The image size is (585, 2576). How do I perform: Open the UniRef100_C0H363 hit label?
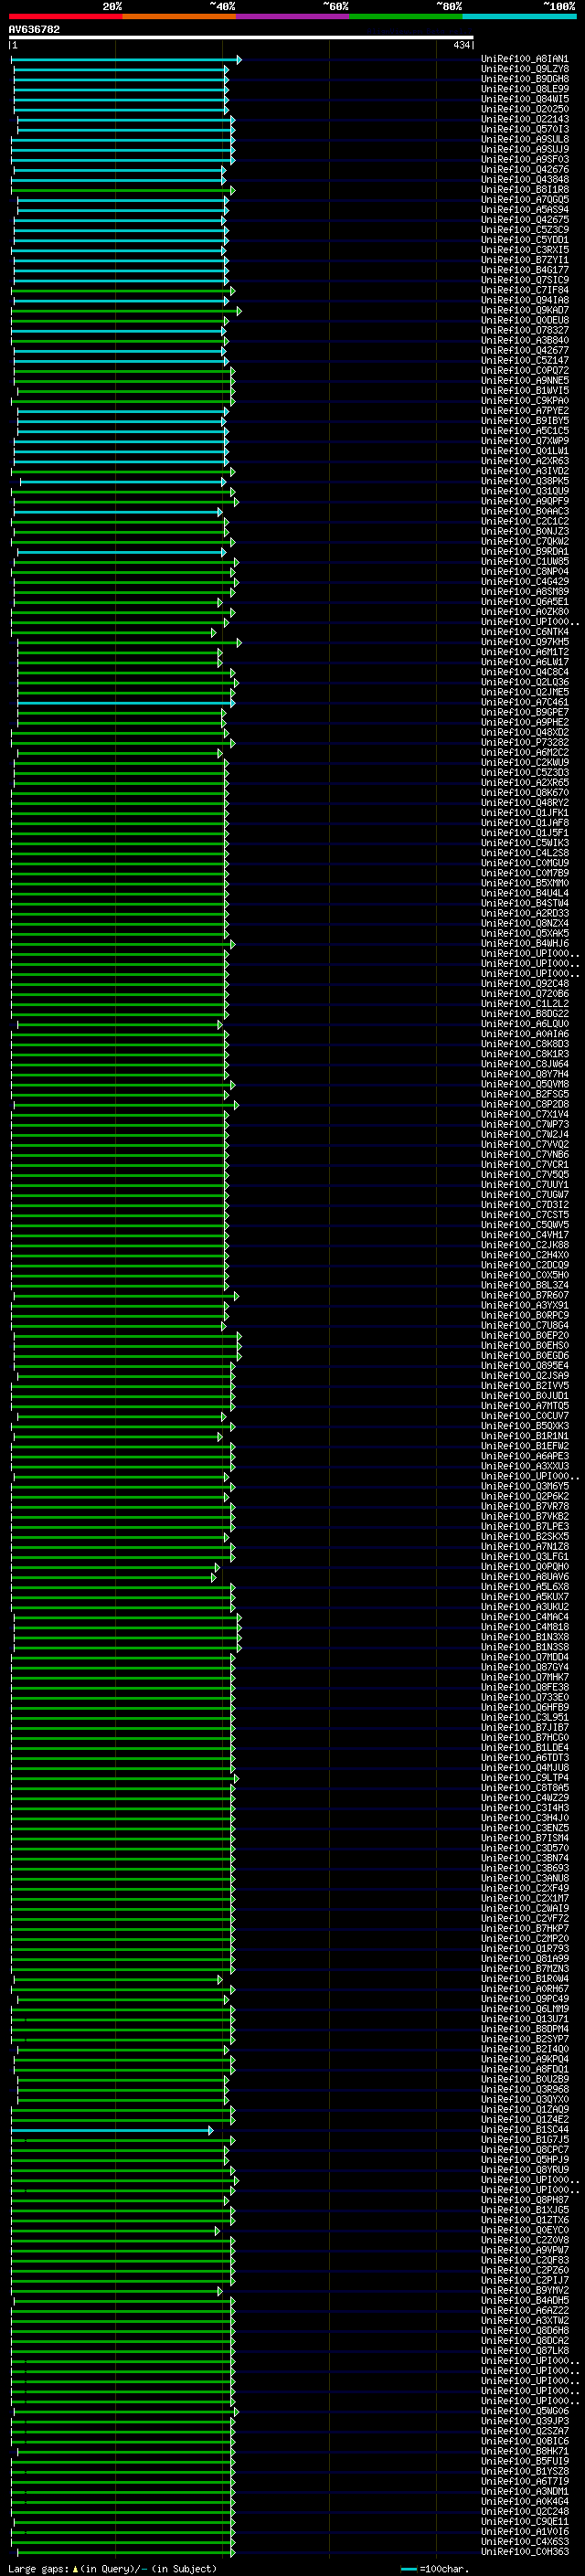pos(524,2552)
